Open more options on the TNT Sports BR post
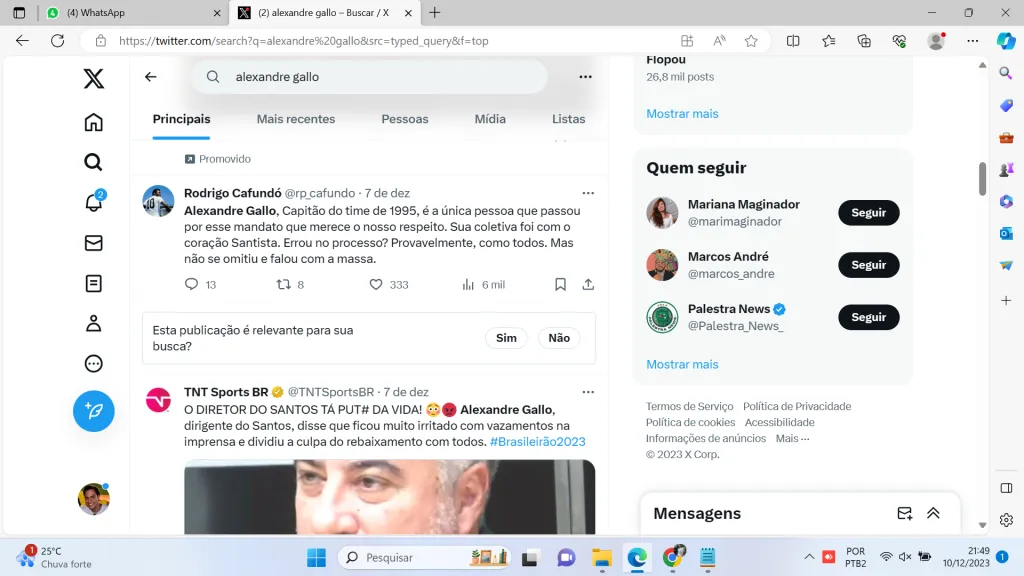Viewport: 1024px width, 576px height. [588, 392]
